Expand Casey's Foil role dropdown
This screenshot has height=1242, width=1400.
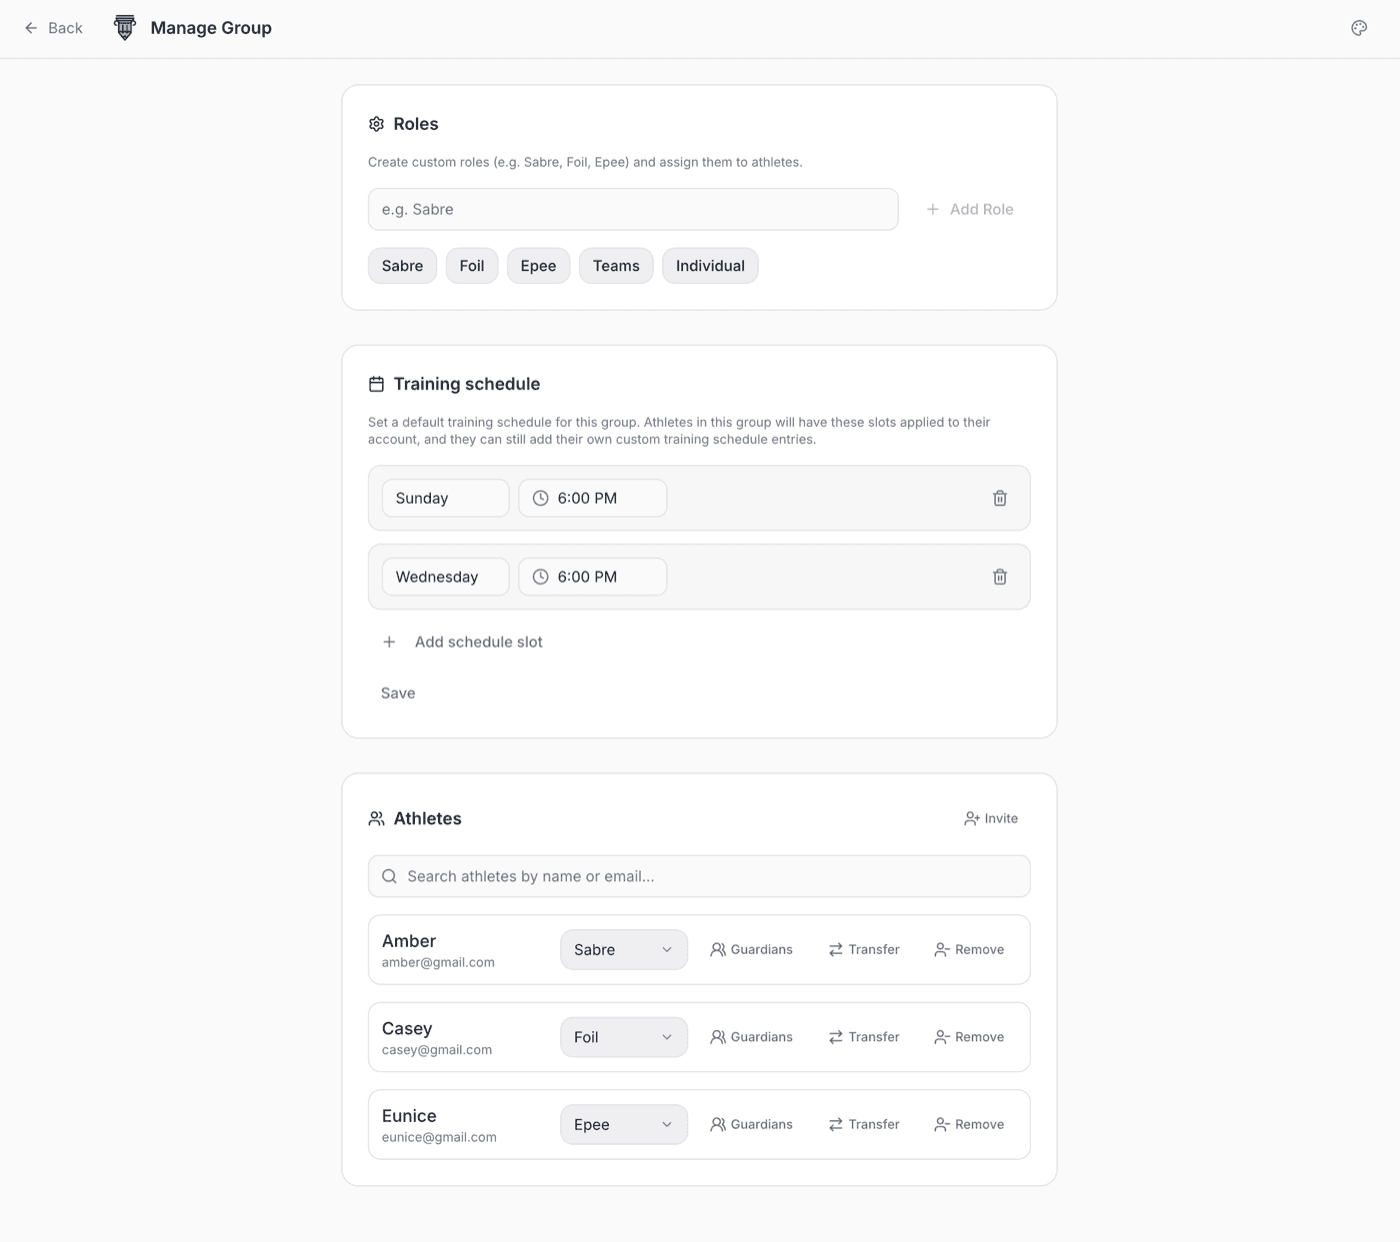coord(623,1037)
